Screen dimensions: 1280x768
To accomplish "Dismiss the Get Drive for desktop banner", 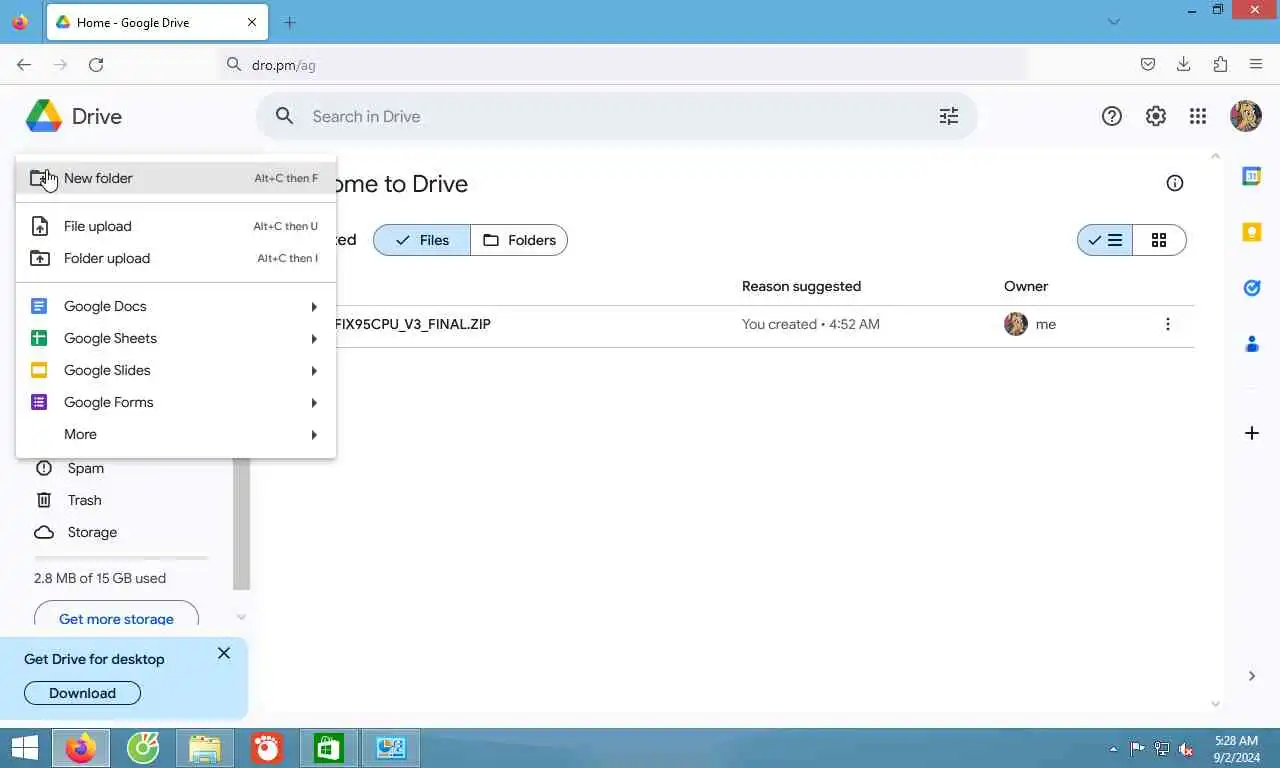I will click(x=224, y=653).
